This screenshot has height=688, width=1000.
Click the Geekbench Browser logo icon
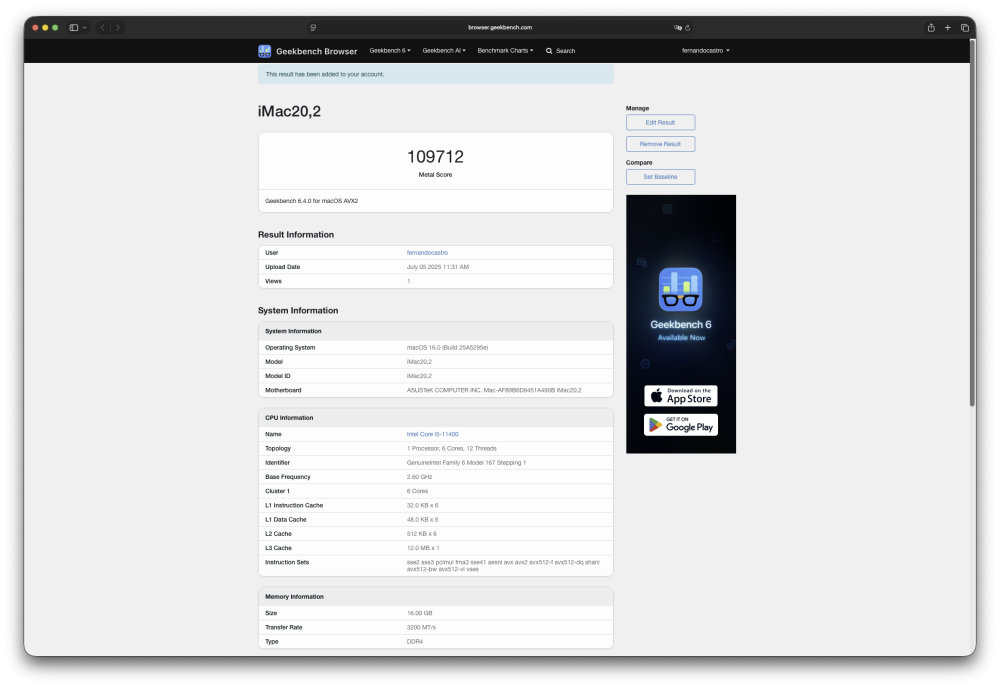[265, 51]
